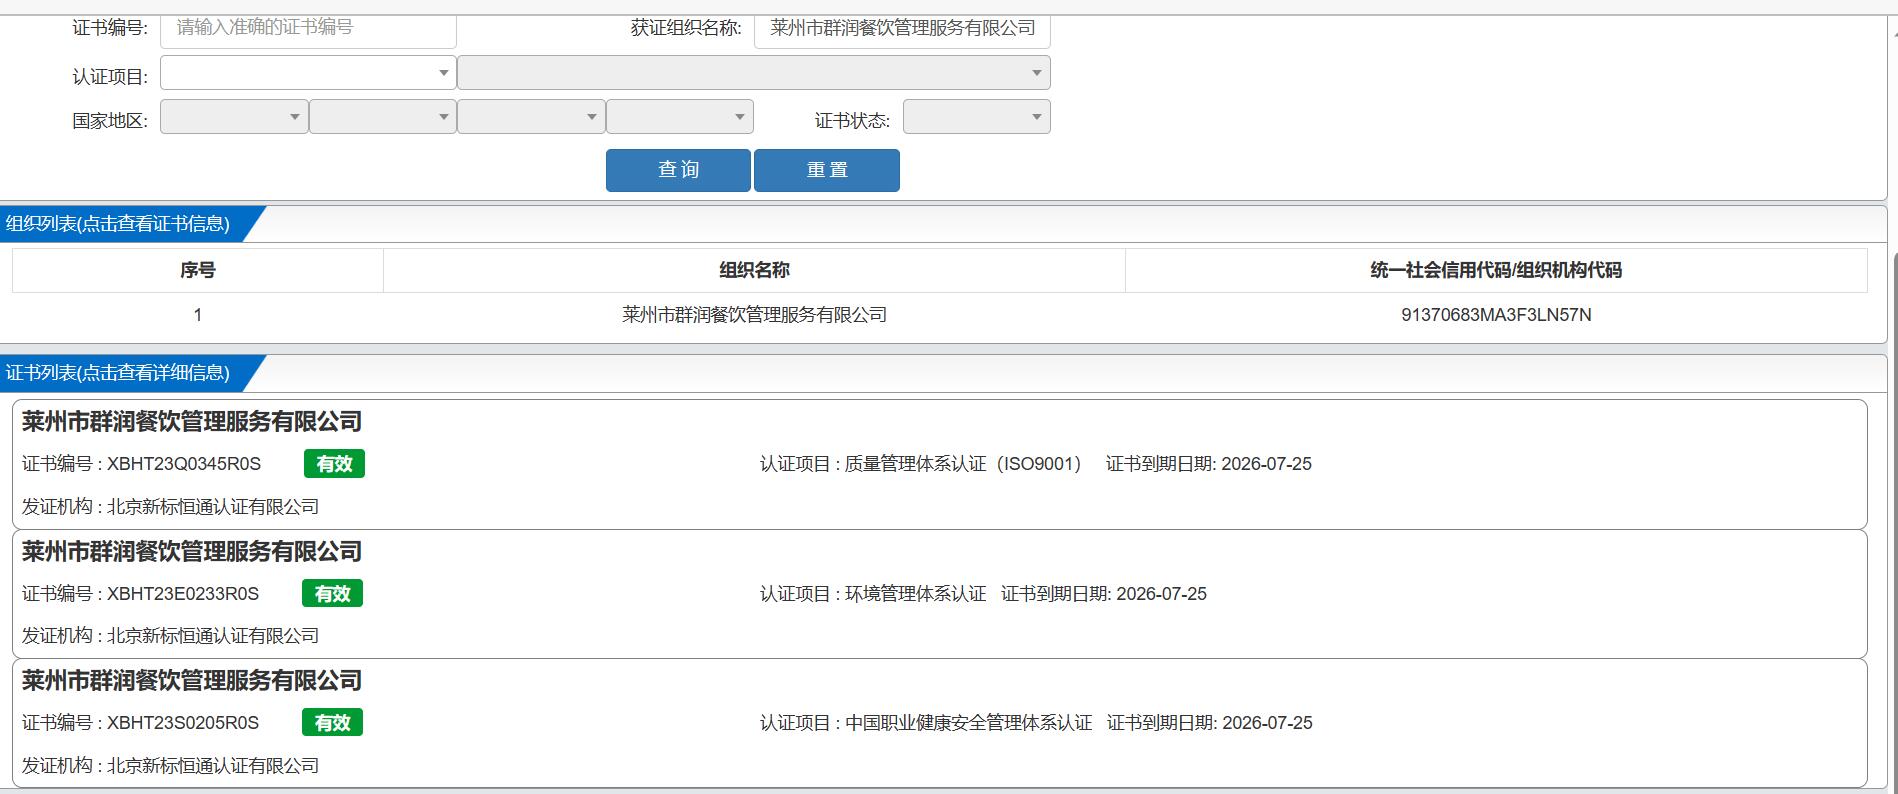Viewport: 1898px width, 794px height.
Task: Click 环境管理体系认证 item text
Action: click(x=915, y=594)
